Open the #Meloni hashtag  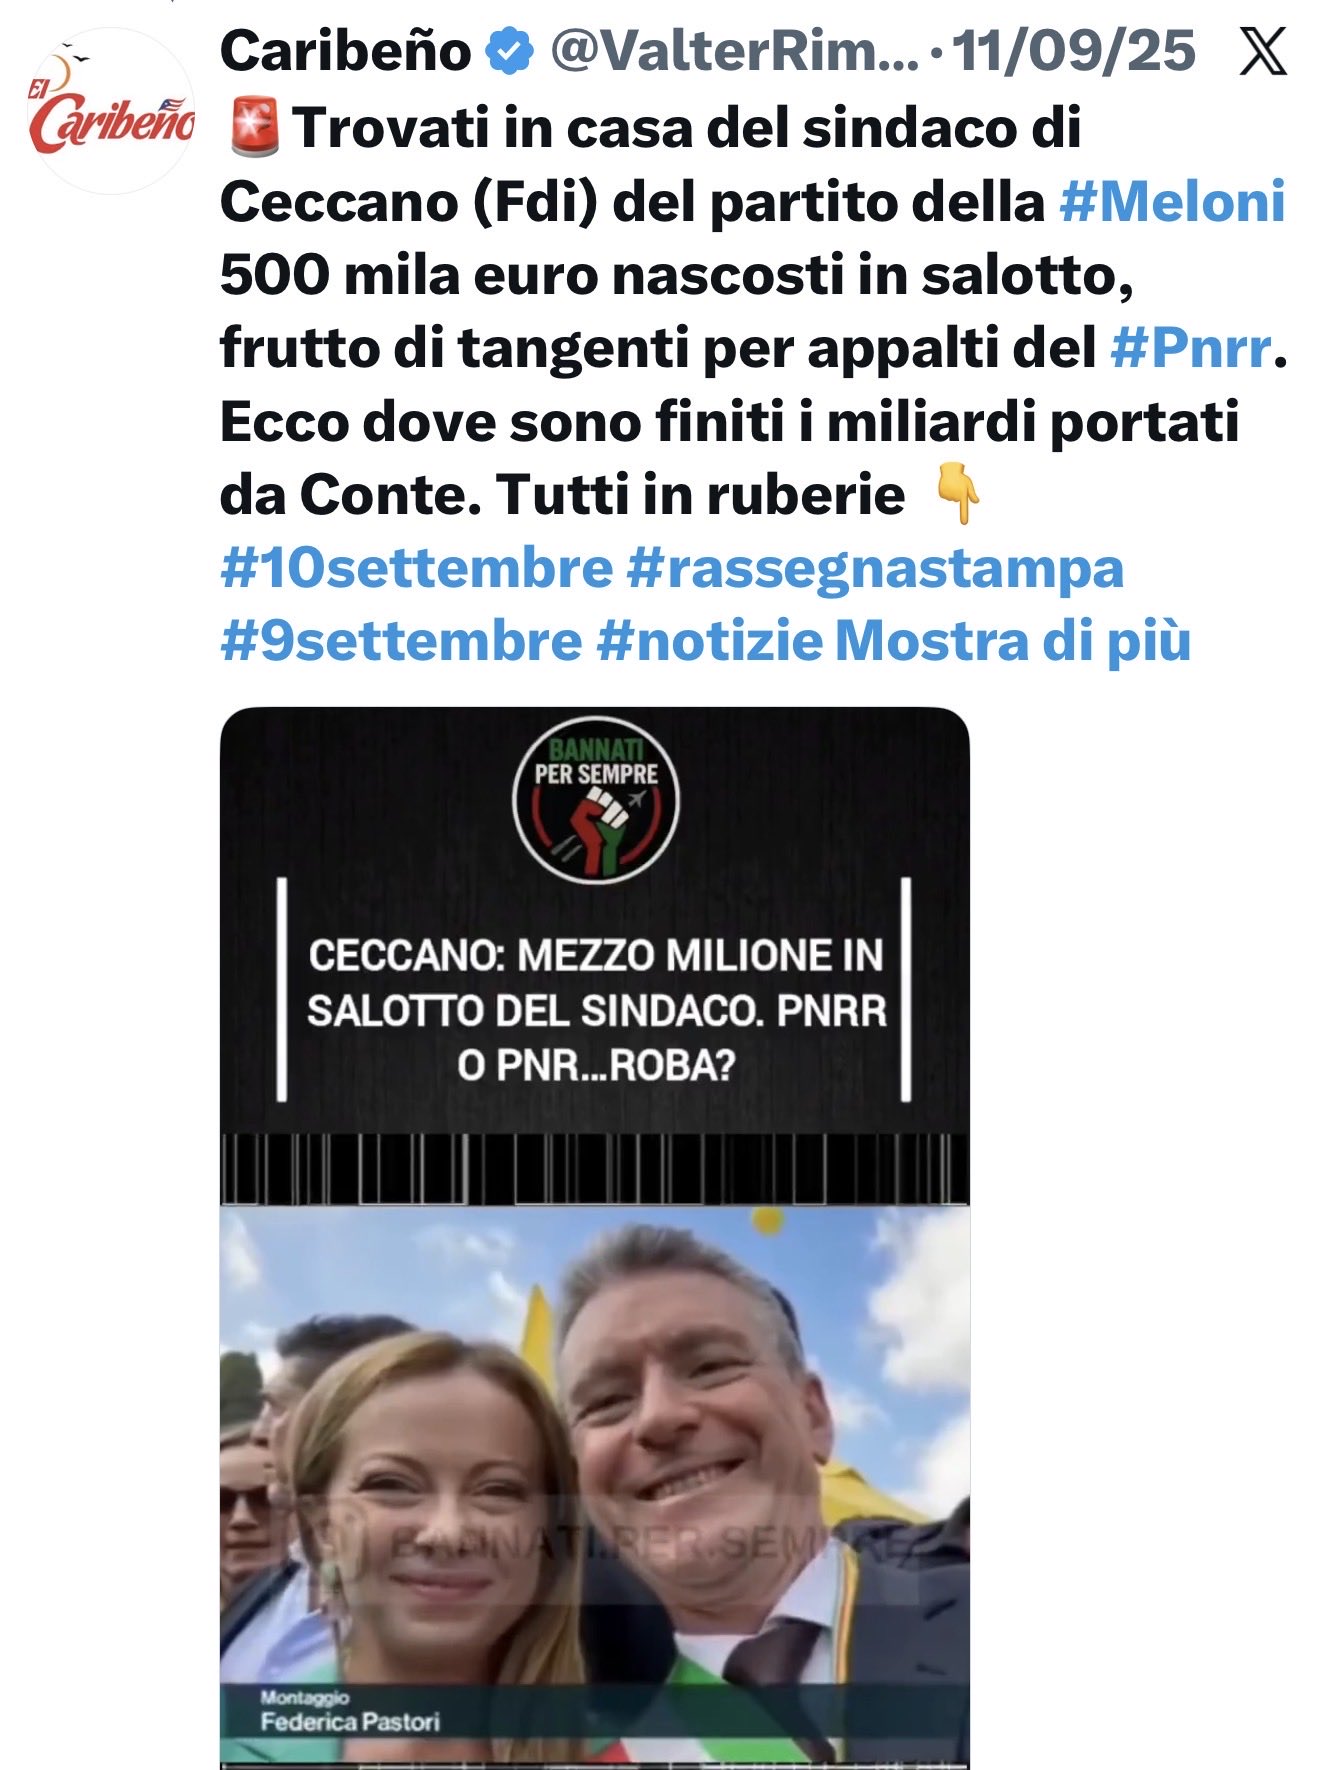point(1172,202)
